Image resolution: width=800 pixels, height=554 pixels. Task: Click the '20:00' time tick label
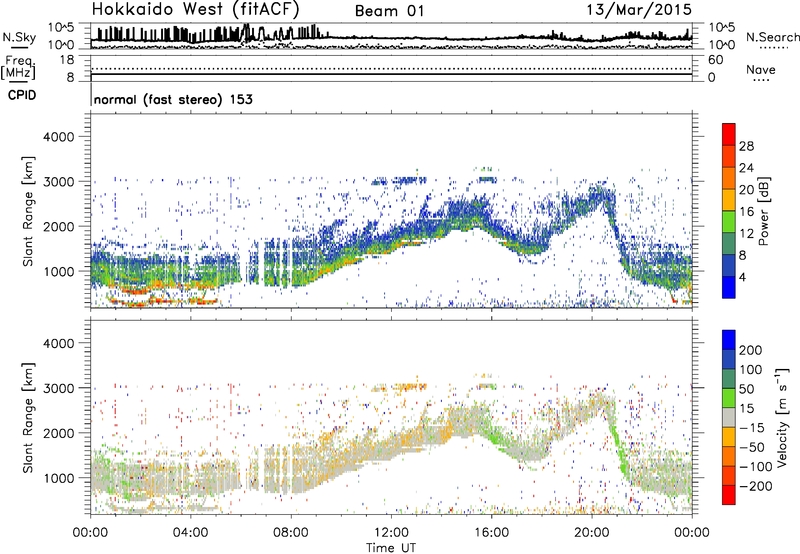tap(592, 533)
